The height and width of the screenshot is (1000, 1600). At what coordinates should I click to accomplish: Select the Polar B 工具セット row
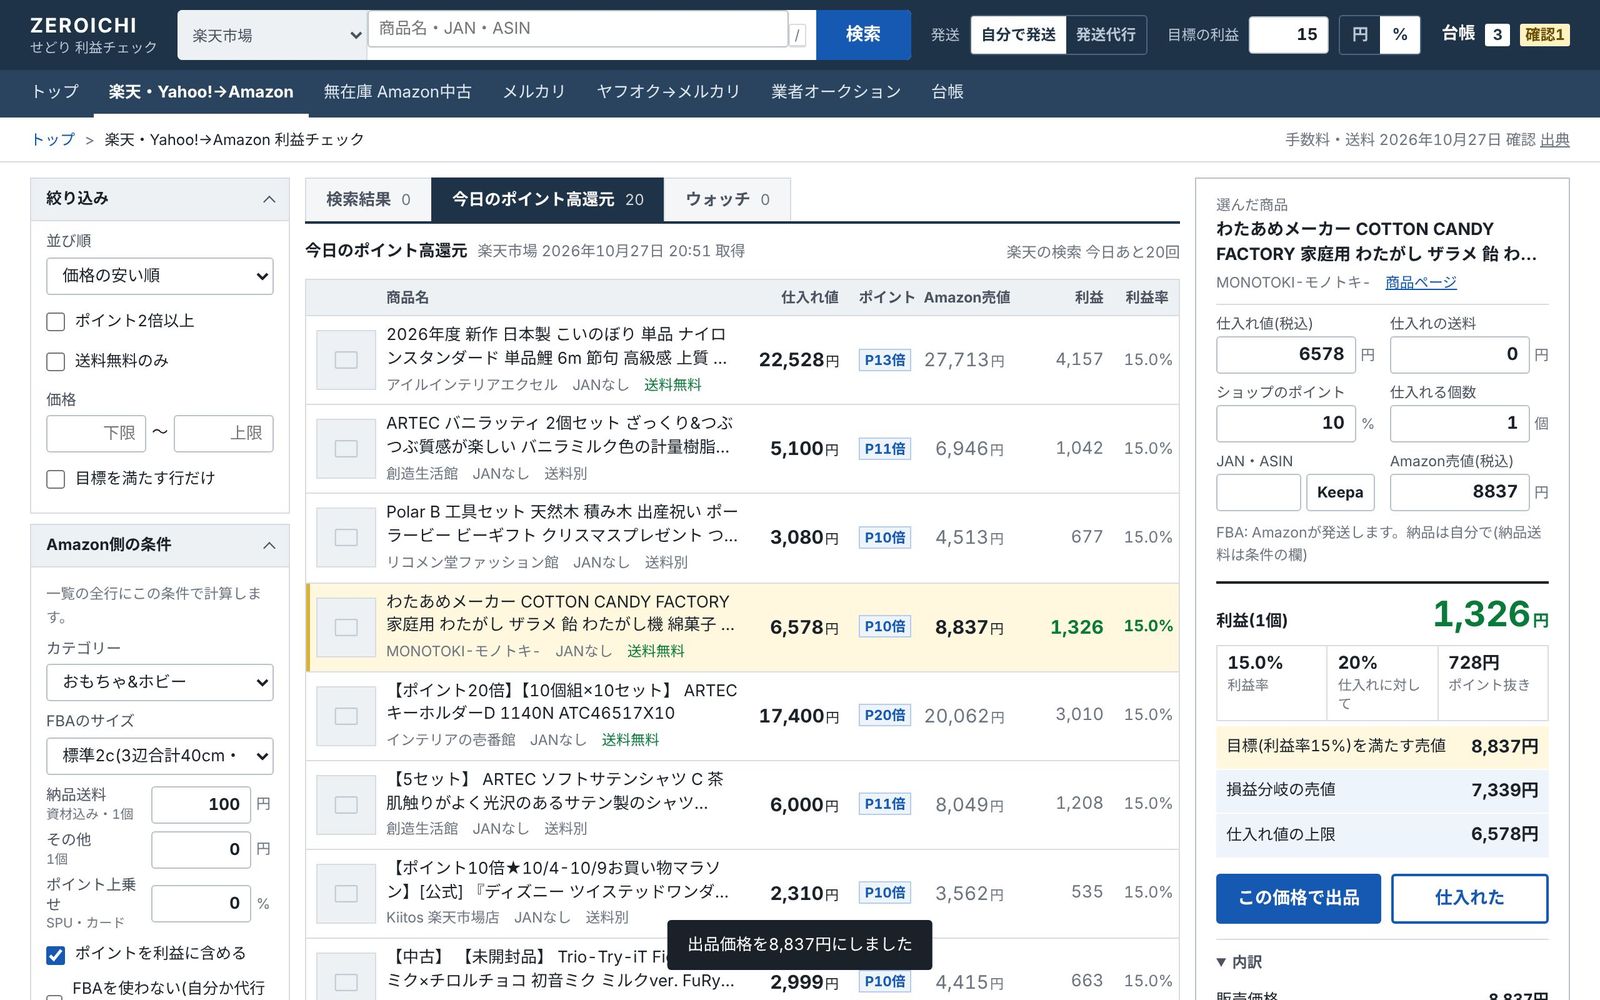tap(742, 538)
